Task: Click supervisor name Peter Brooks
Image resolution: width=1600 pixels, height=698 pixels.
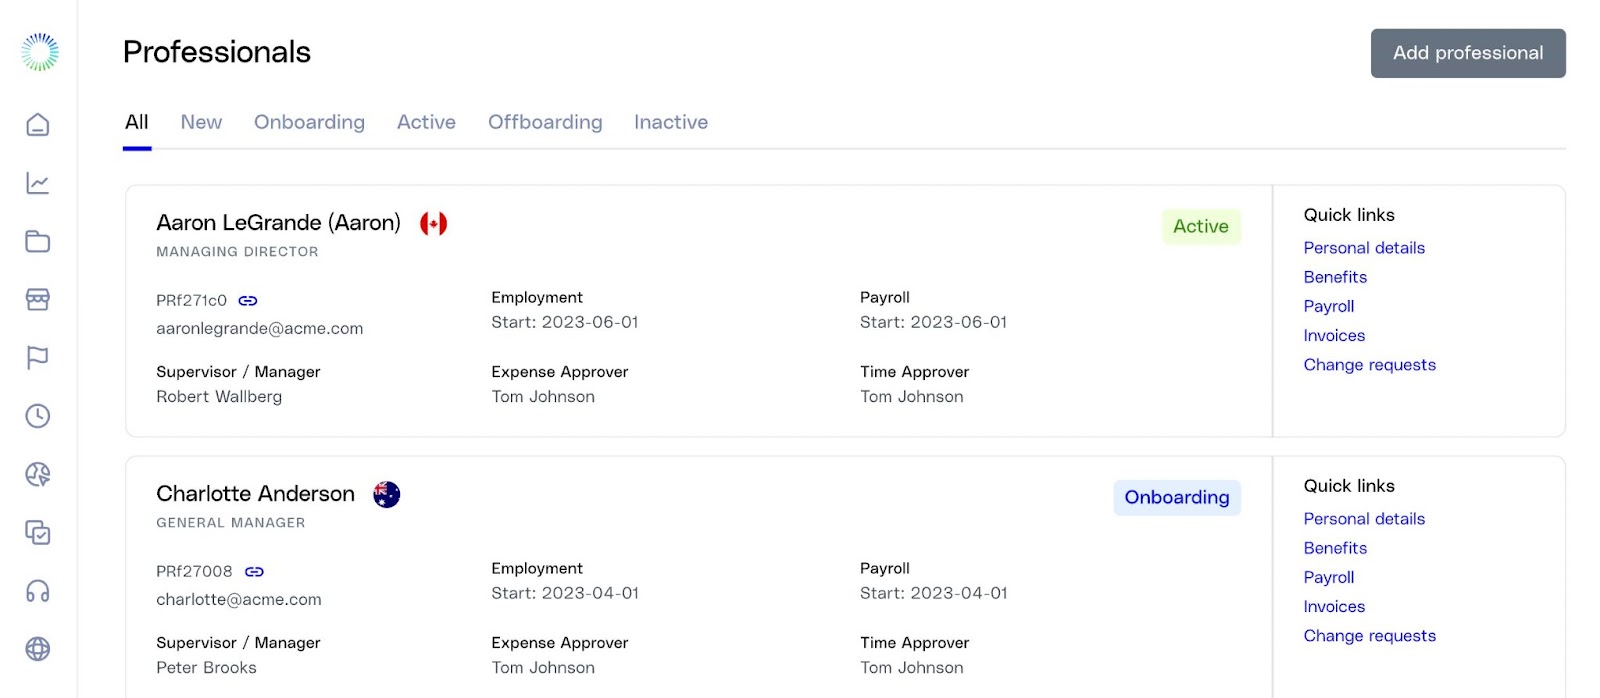Action: coord(206,667)
